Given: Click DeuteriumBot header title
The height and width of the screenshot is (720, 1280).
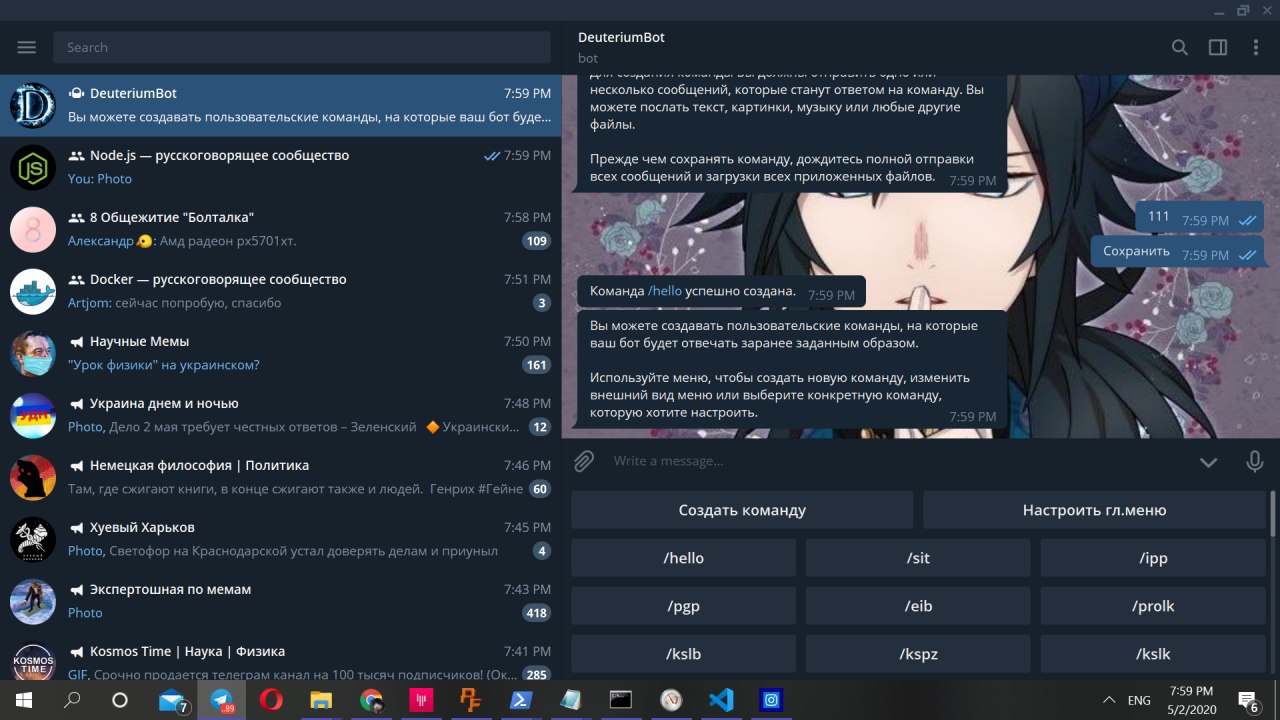Looking at the screenshot, I should 621,37.
